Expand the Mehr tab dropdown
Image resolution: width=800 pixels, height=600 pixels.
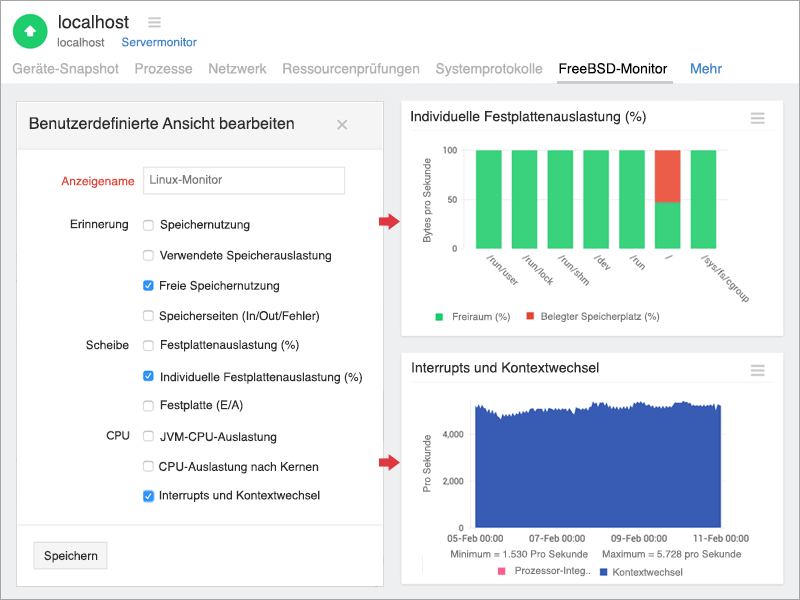pyautogui.click(x=705, y=69)
